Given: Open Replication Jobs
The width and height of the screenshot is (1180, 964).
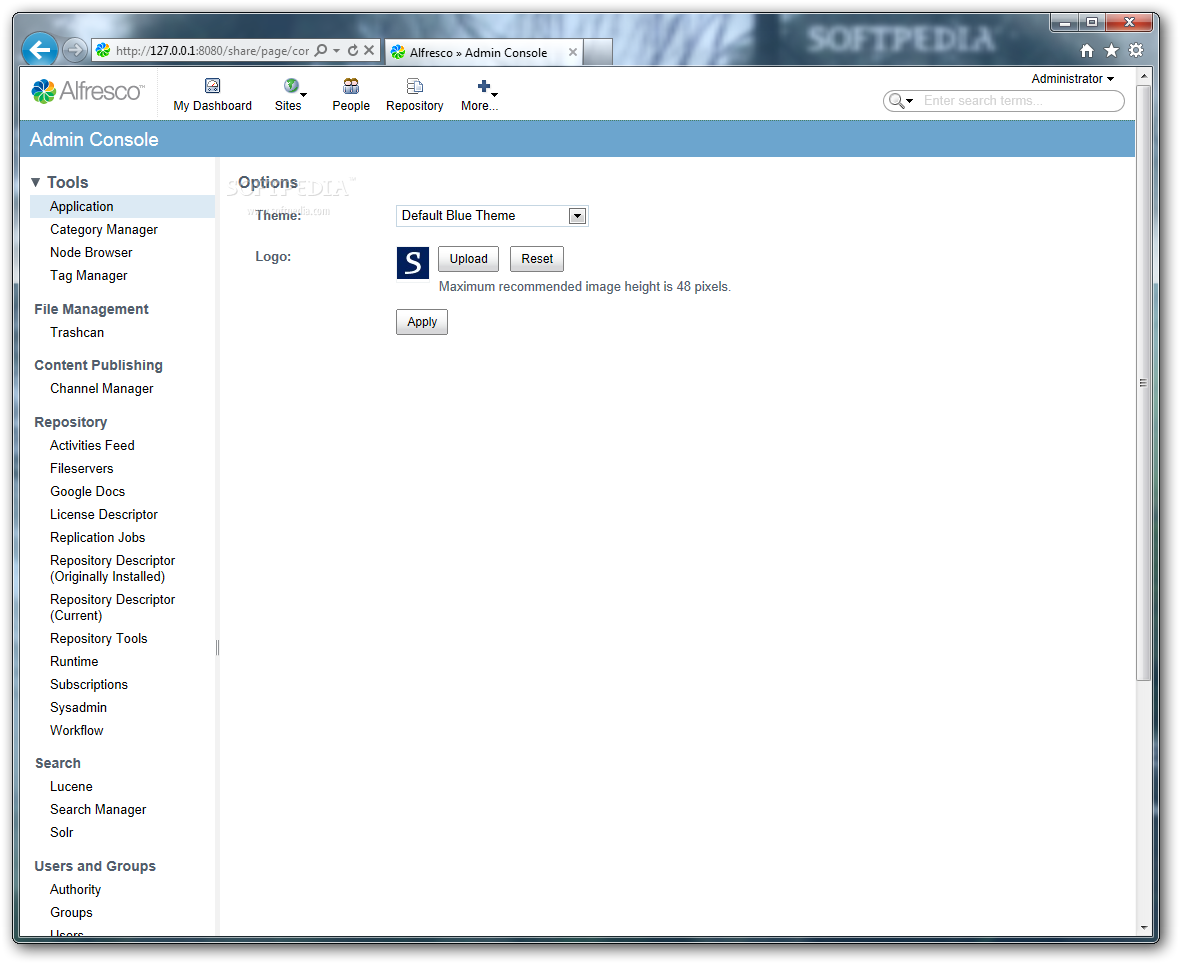Looking at the screenshot, I should coord(97,537).
